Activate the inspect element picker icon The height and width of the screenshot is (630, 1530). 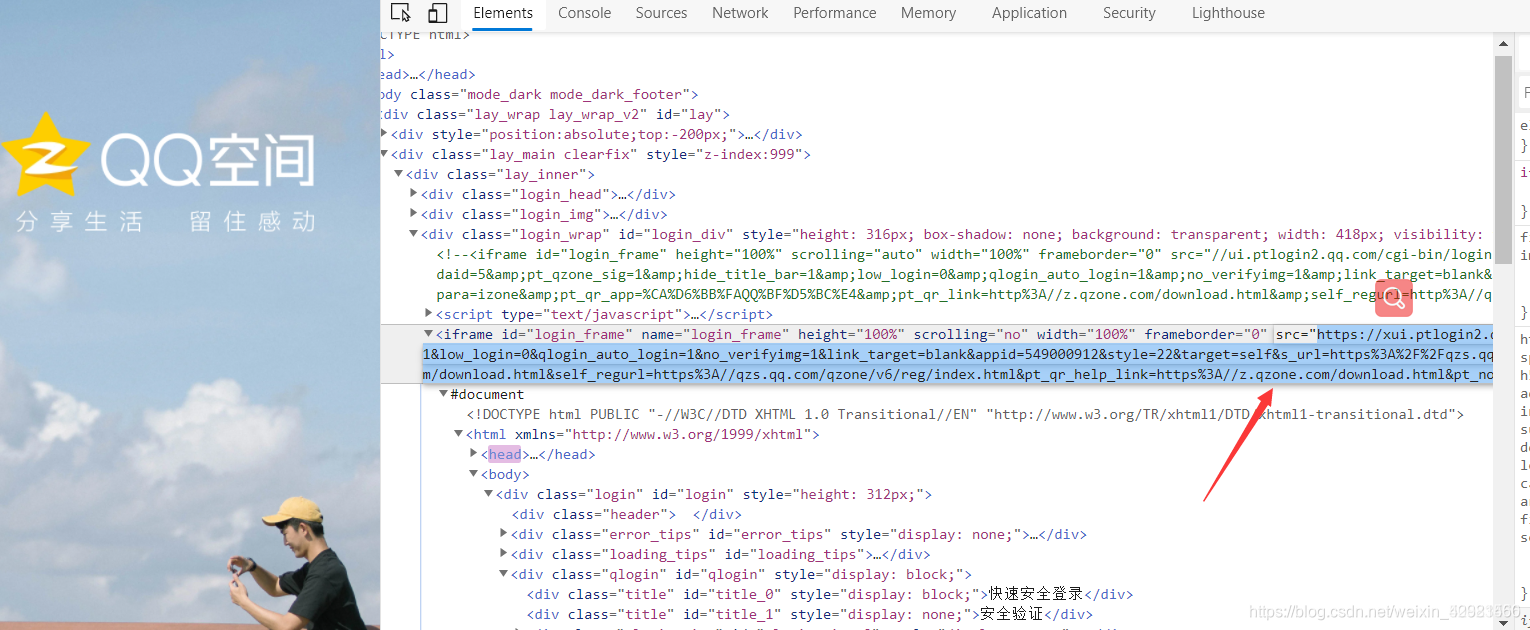click(401, 13)
